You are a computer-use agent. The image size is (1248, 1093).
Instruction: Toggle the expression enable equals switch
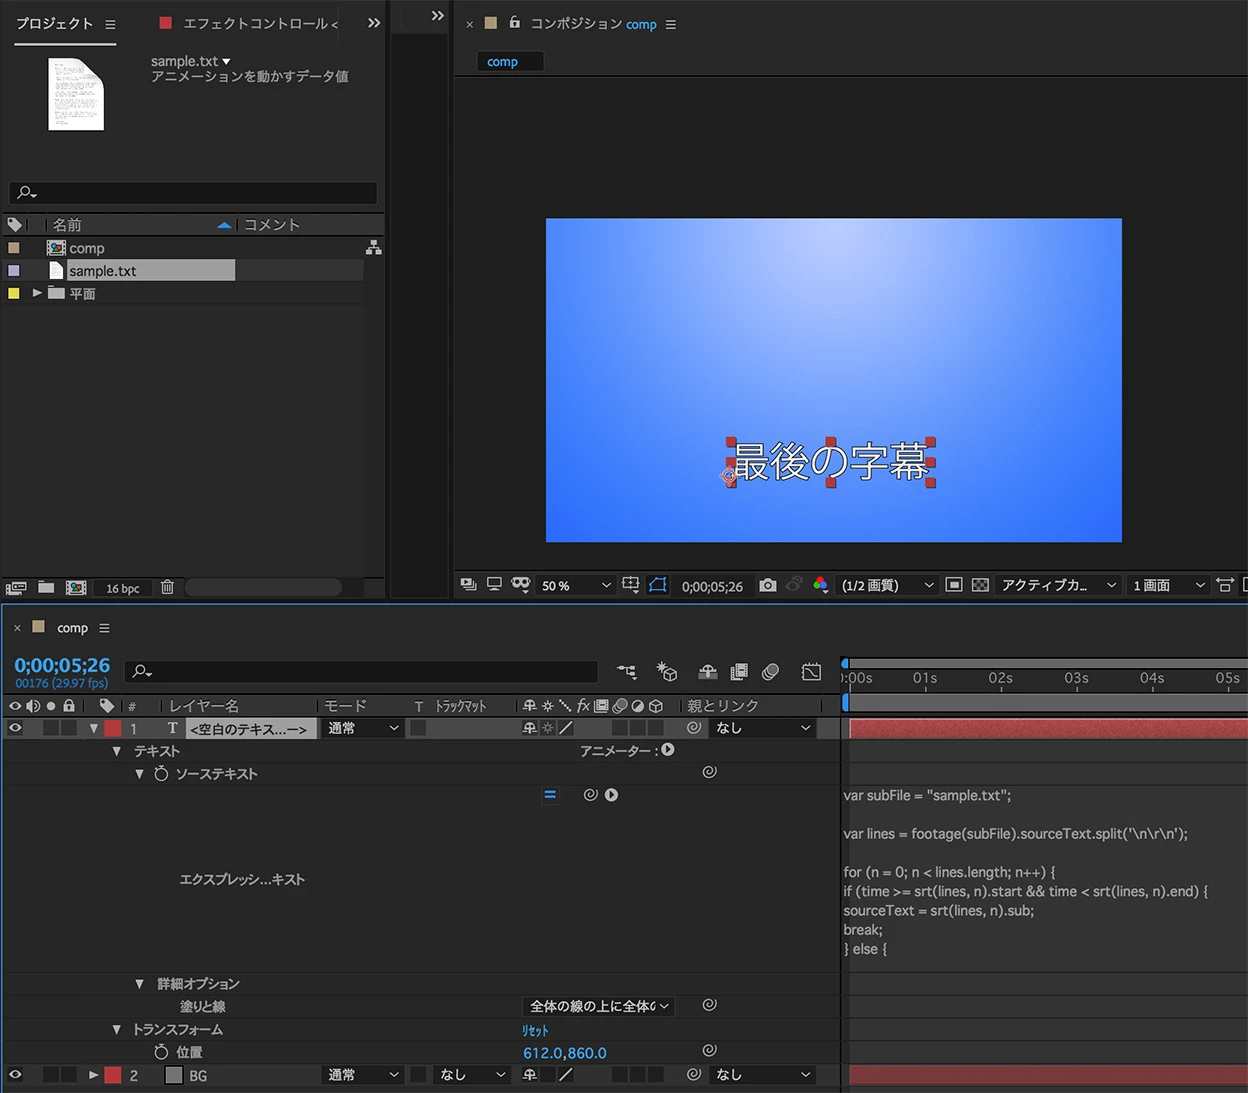[x=550, y=795]
